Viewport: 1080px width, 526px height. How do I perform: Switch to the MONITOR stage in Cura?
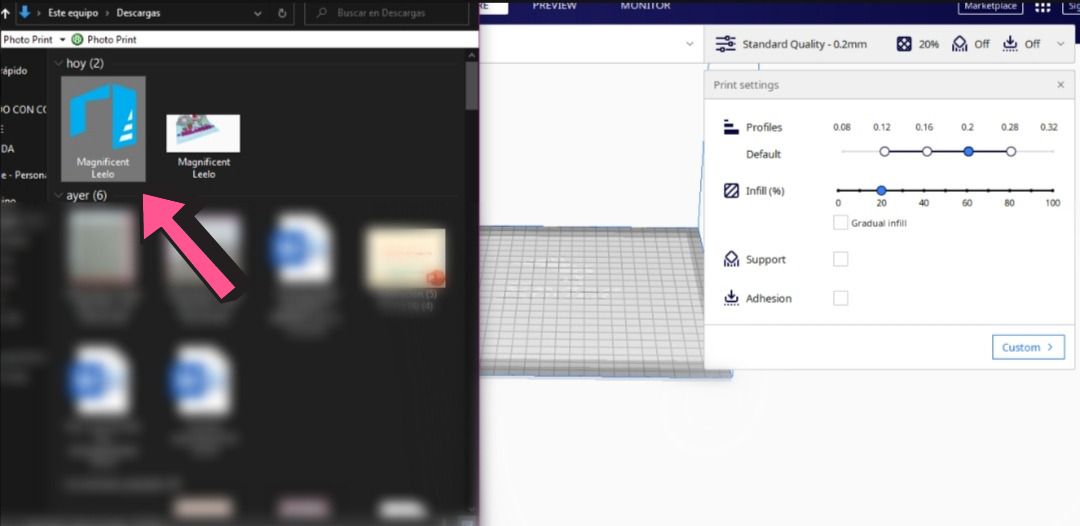[645, 6]
